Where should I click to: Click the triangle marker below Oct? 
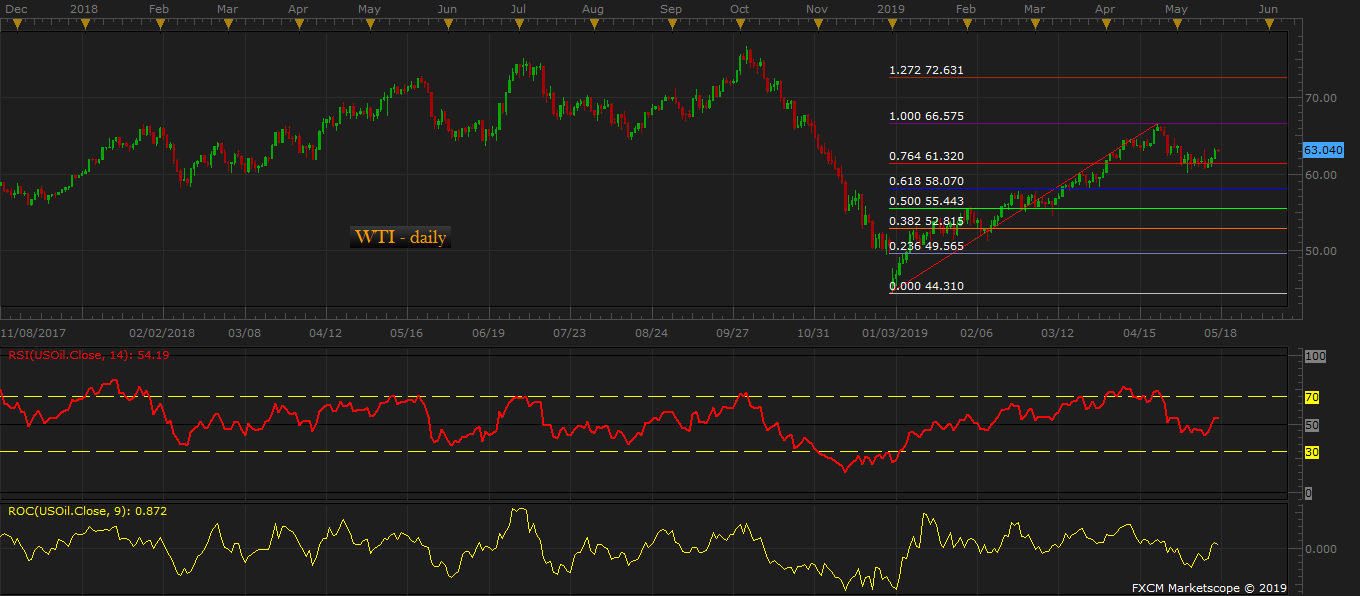click(740, 25)
